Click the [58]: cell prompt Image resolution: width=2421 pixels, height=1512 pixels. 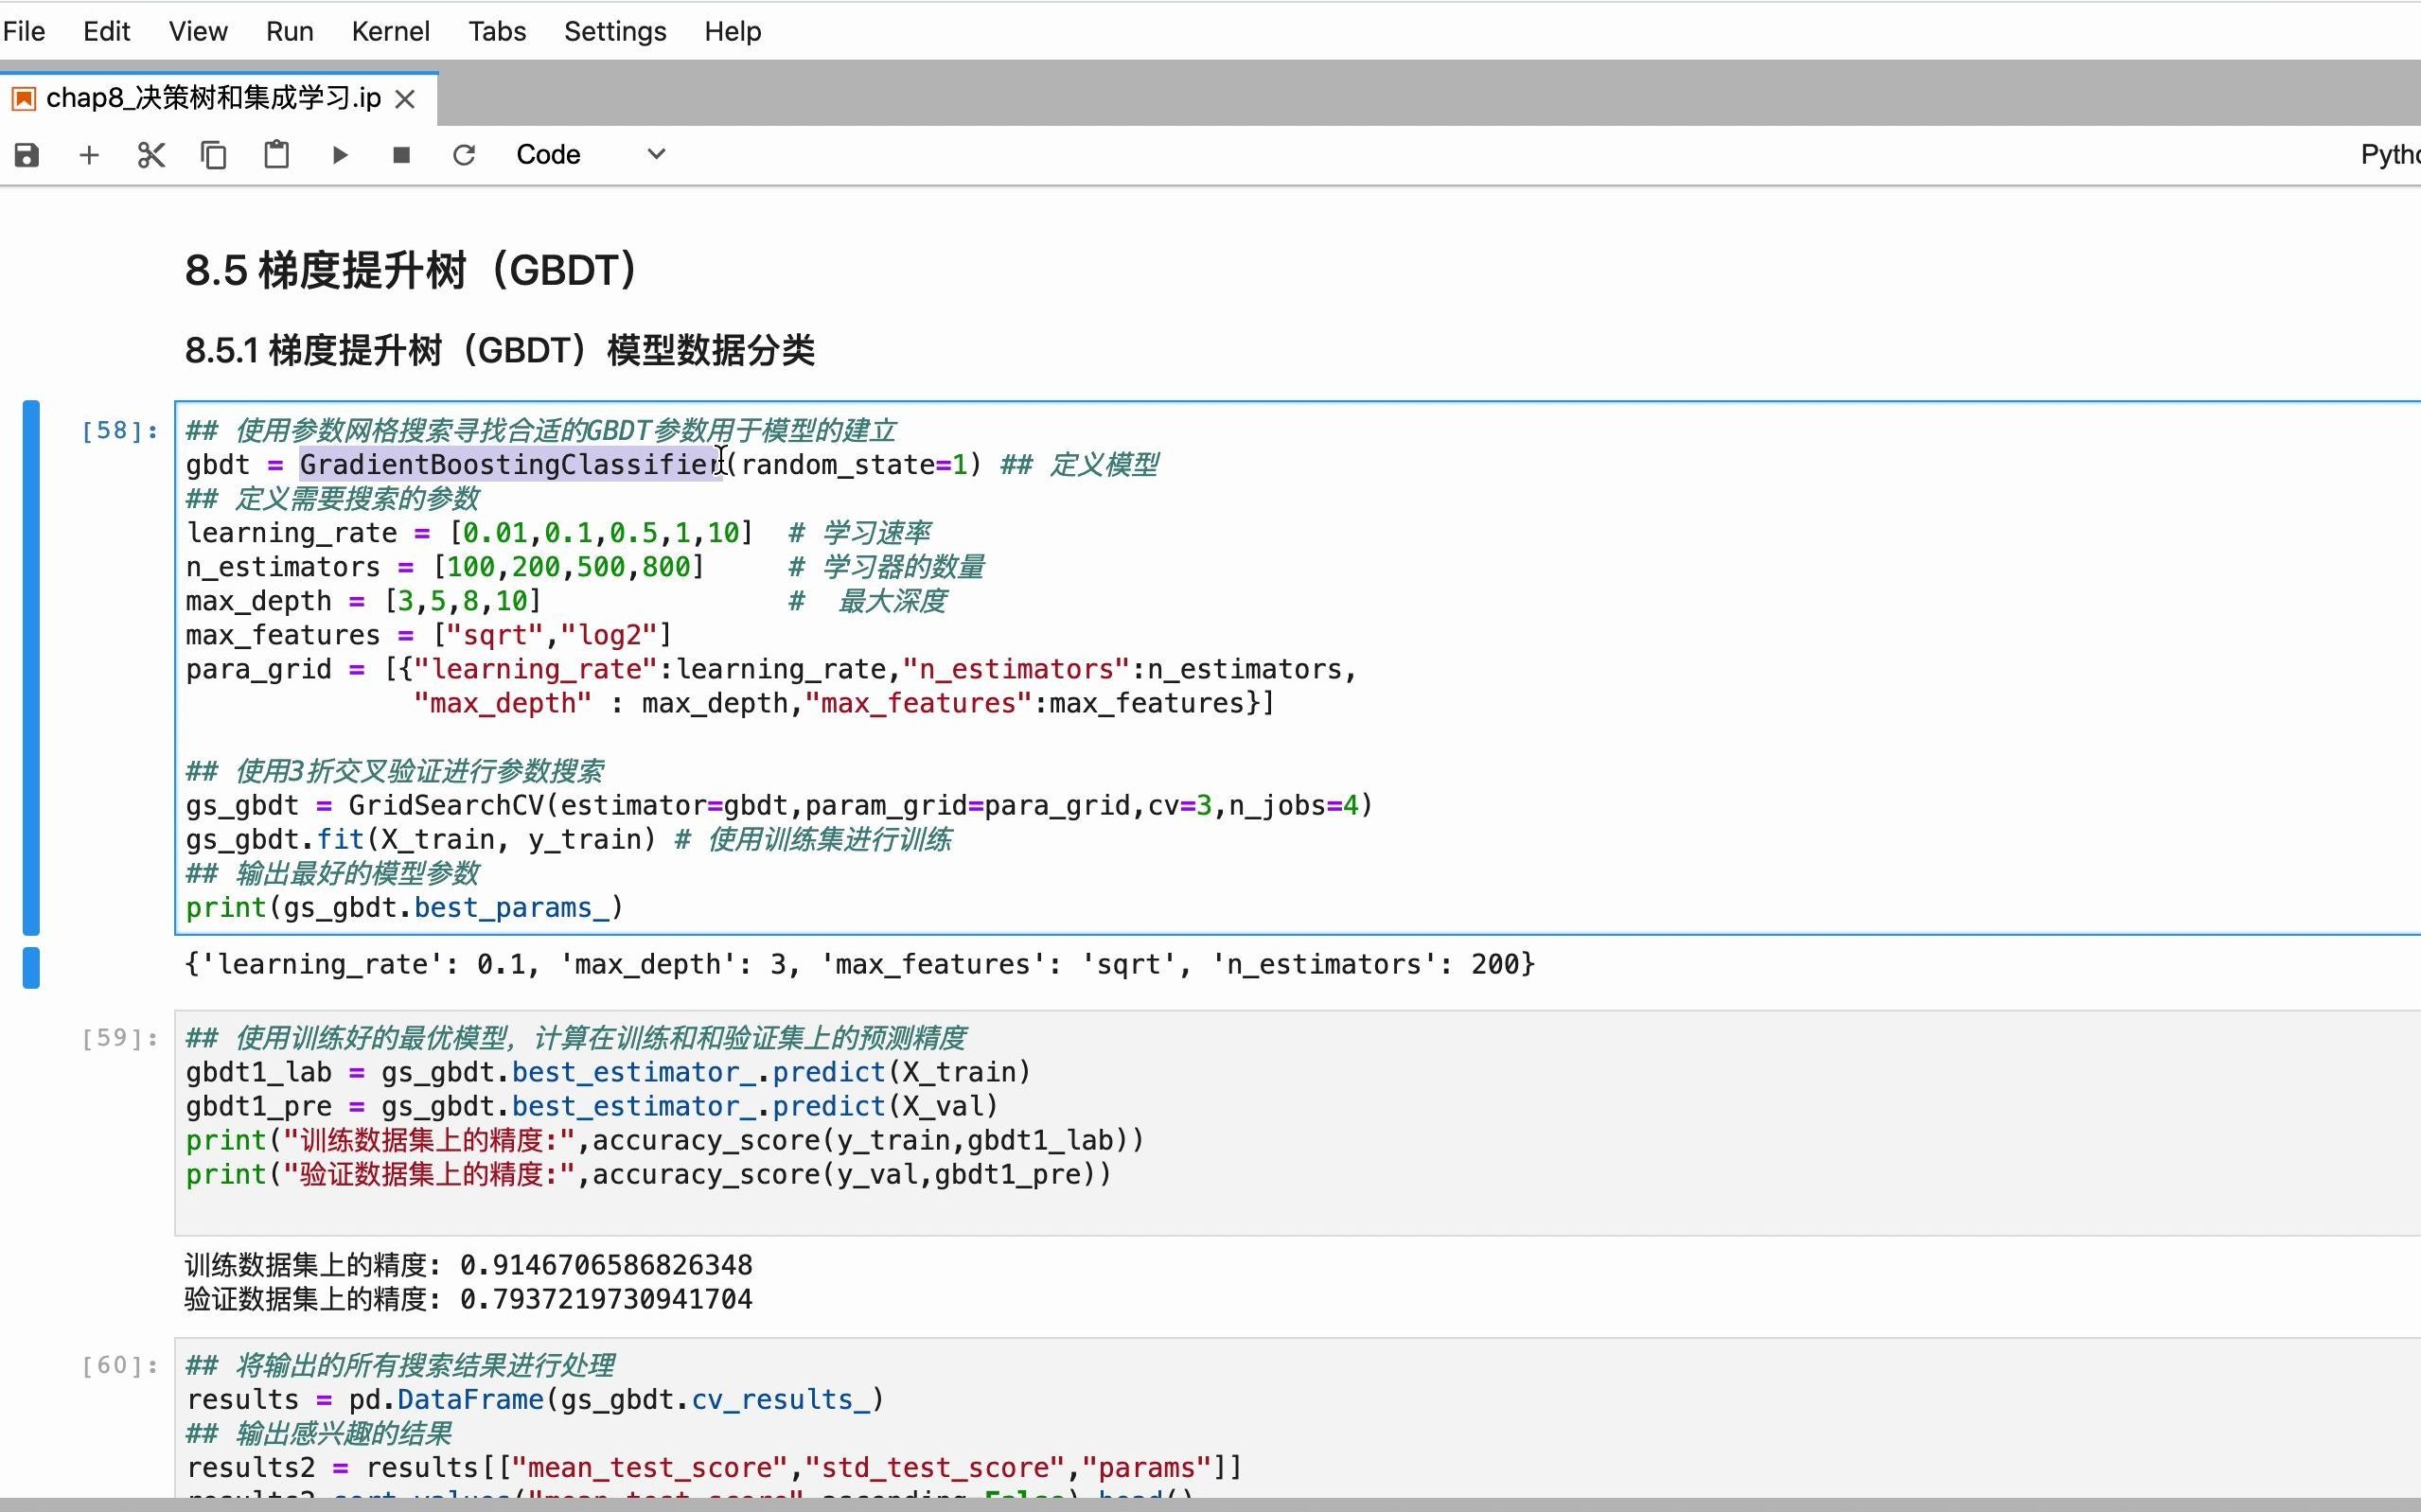[119, 431]
